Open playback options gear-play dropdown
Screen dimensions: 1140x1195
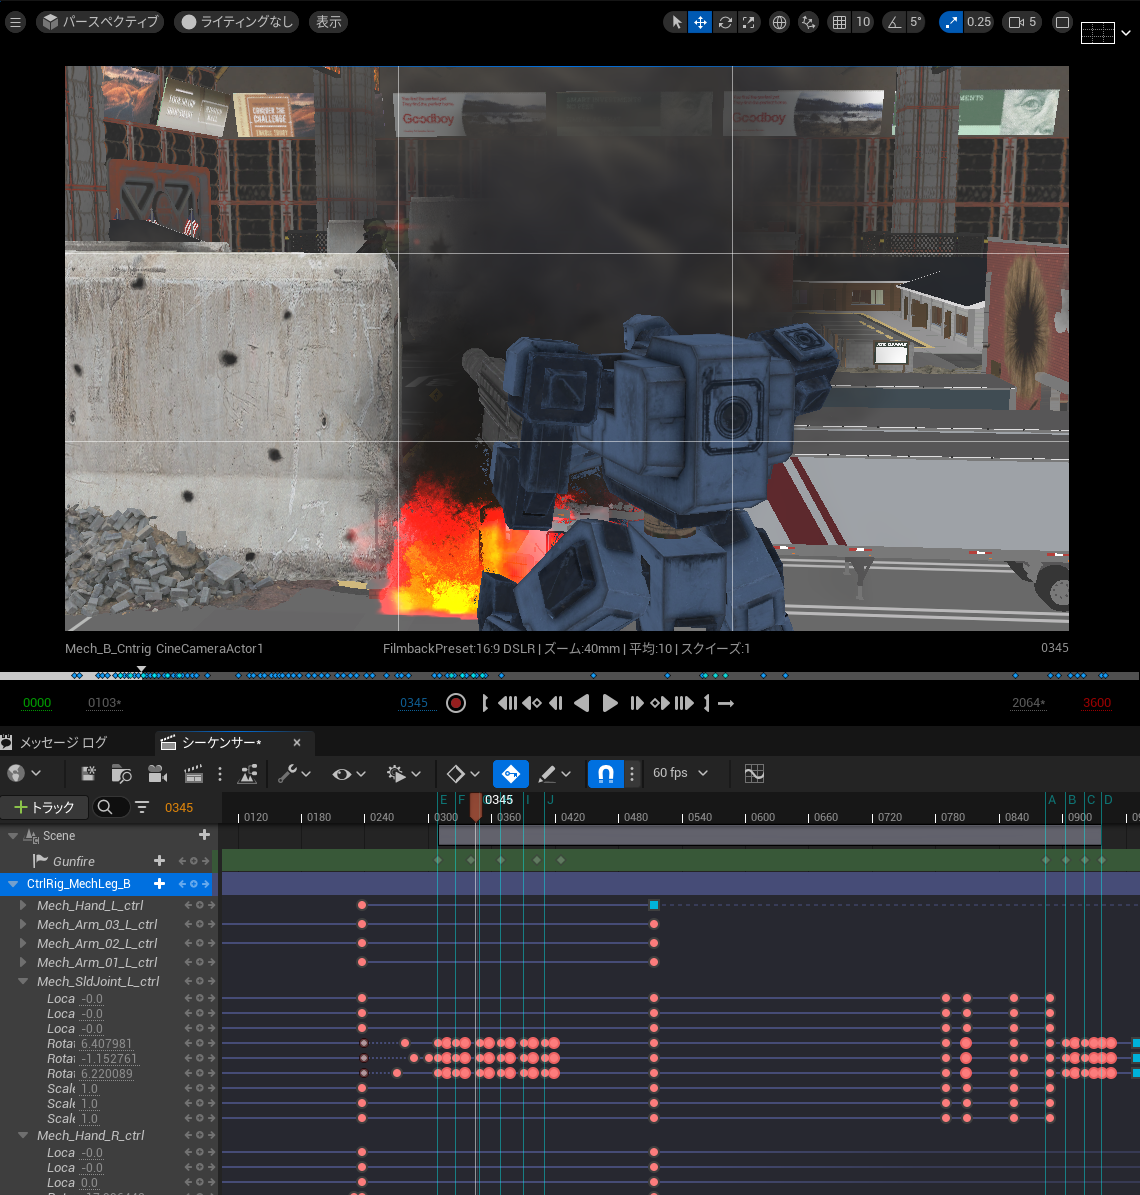pos(403,774)
